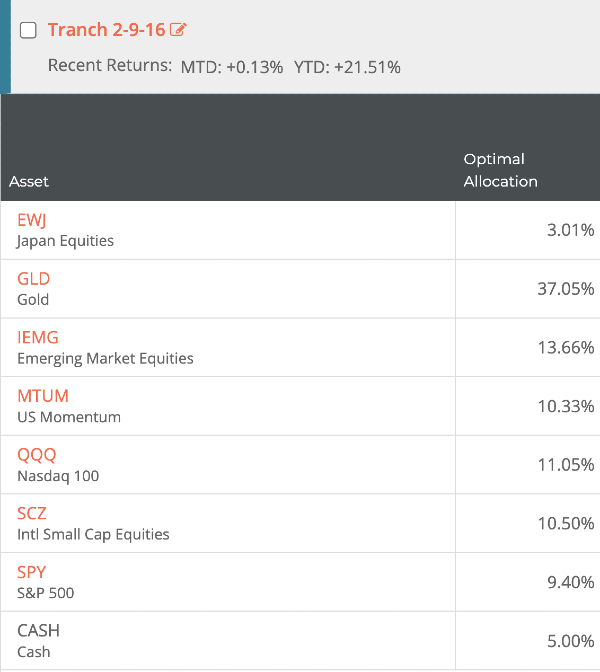Click the Nasdaq 100 description text
The image size is (600, 672).
58,475
